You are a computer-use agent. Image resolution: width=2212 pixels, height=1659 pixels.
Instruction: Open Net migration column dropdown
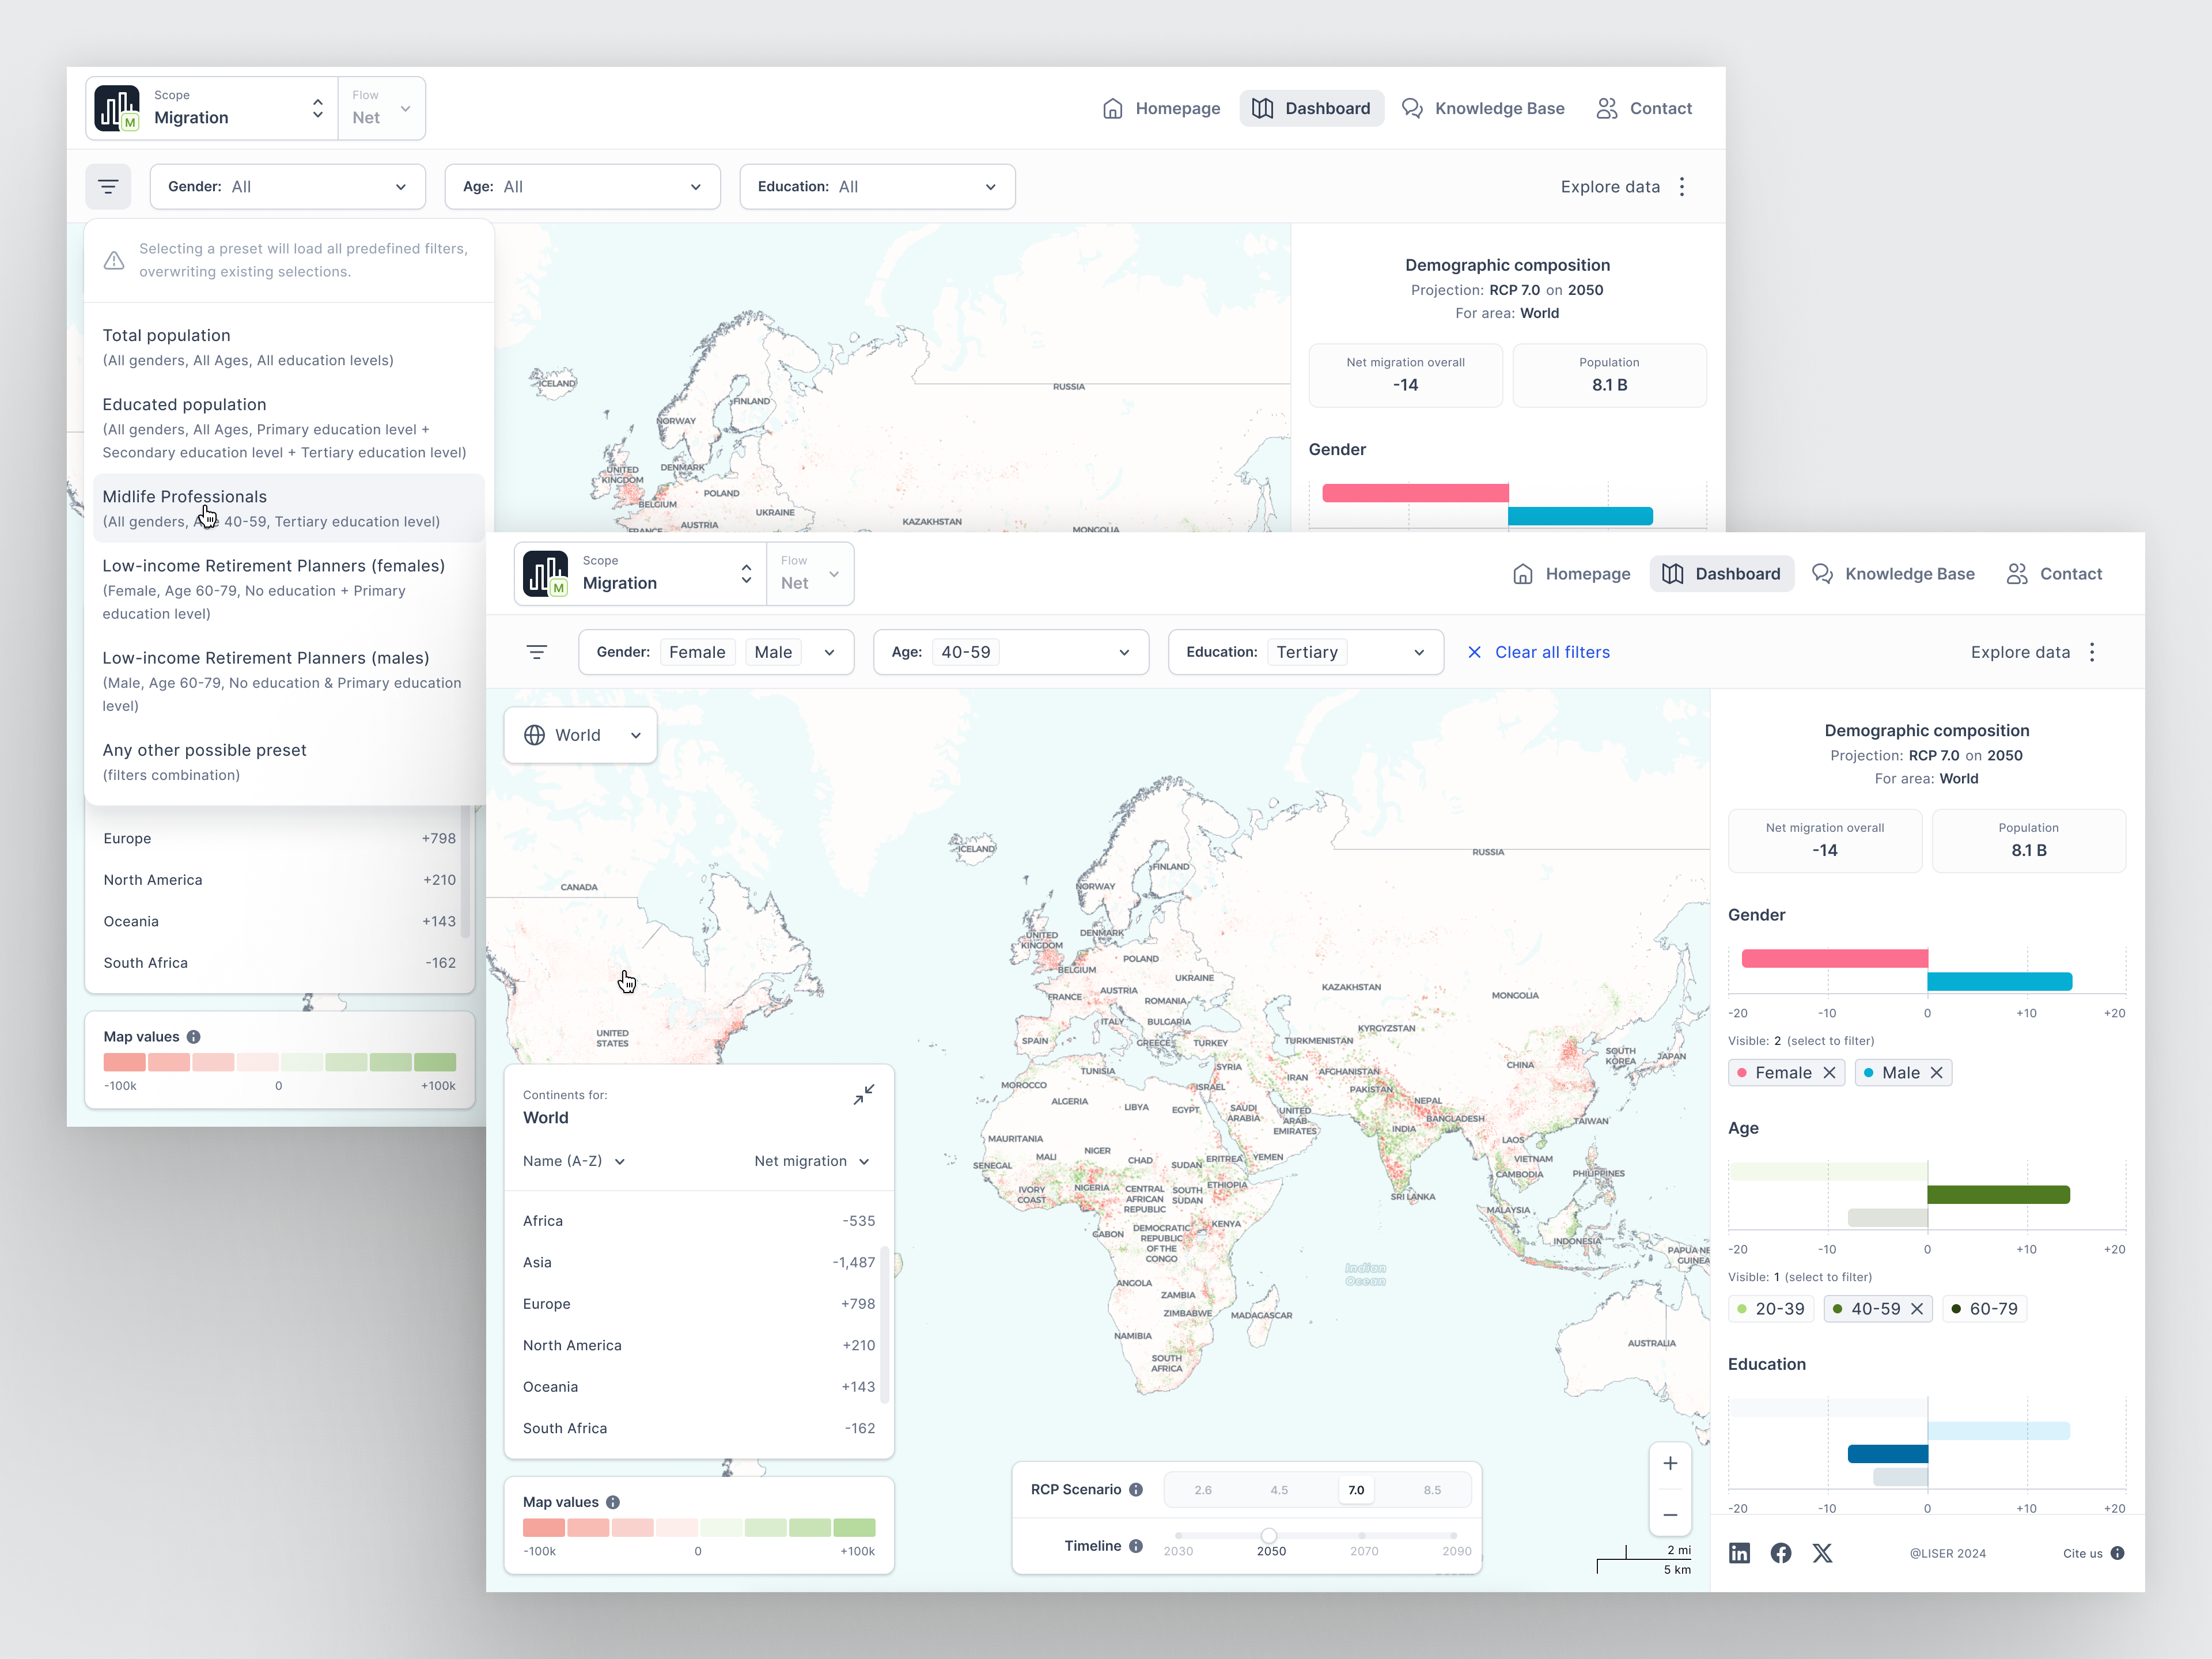pyautogui.click(x=811, y=1161)
